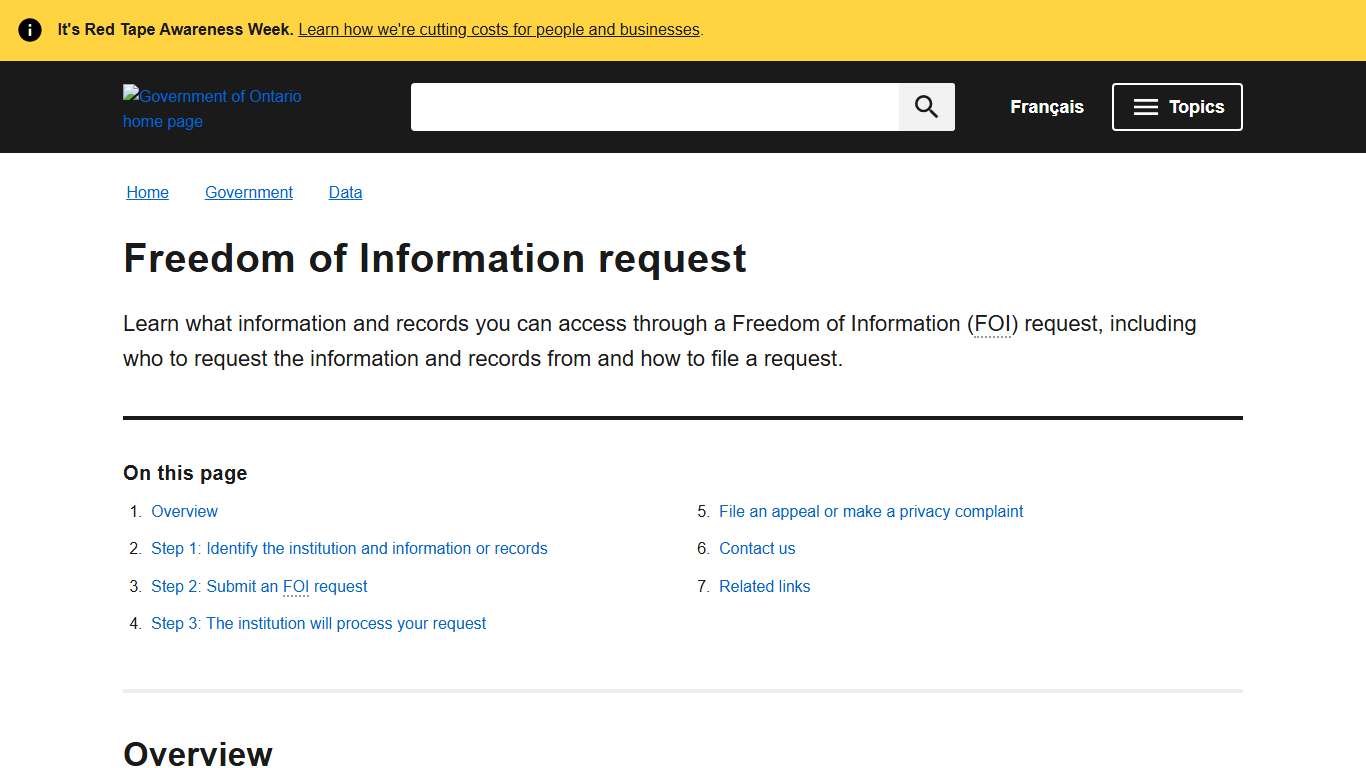Screen dimensions: 1366x768
Task: Click the FOI abbreviation in the intro paragraph
Action: [x=992, y=323]
